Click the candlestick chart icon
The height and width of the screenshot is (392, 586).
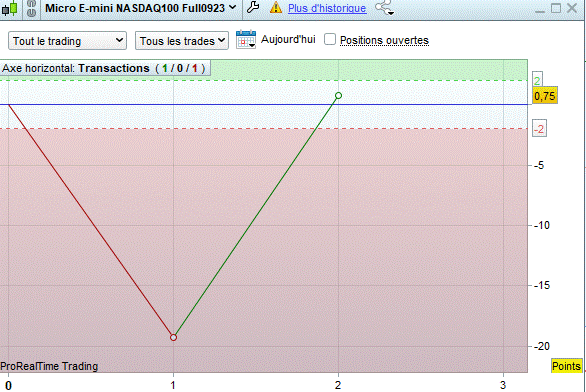pyautogui.click(x=10, y=8)
